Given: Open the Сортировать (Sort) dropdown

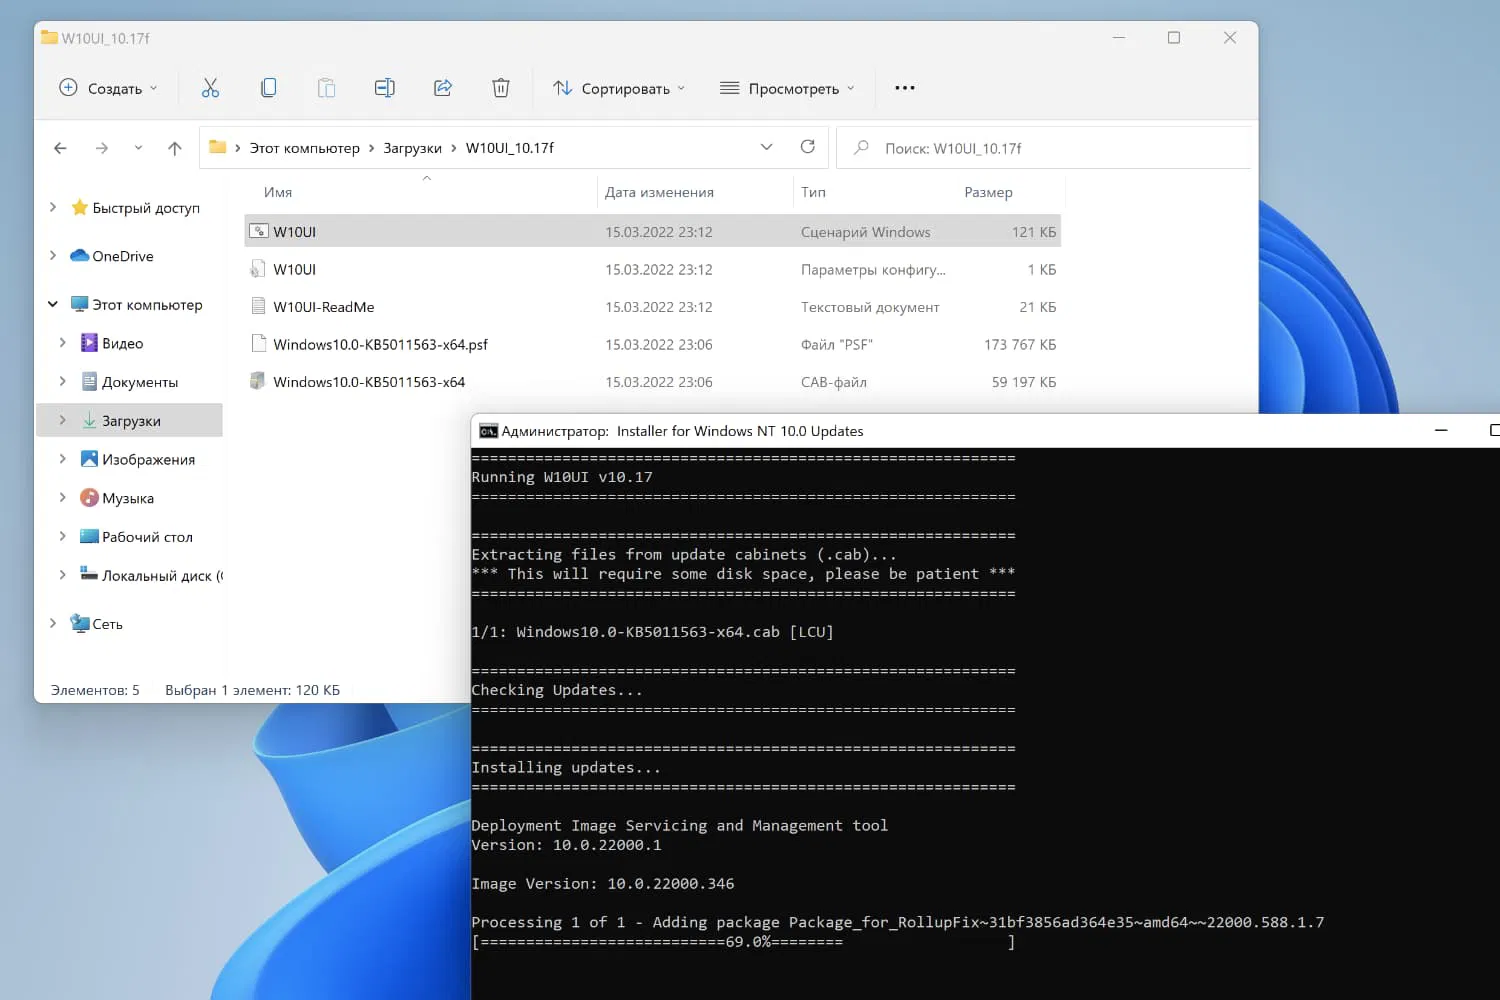Looking at the screenshot, I should pos(619,88).
